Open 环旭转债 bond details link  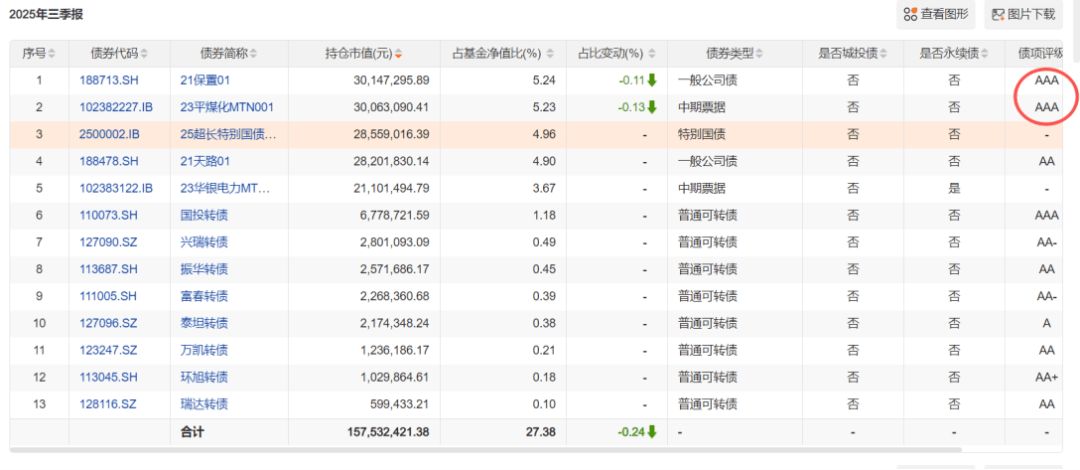pyautogui.click(x=202, y=377)
